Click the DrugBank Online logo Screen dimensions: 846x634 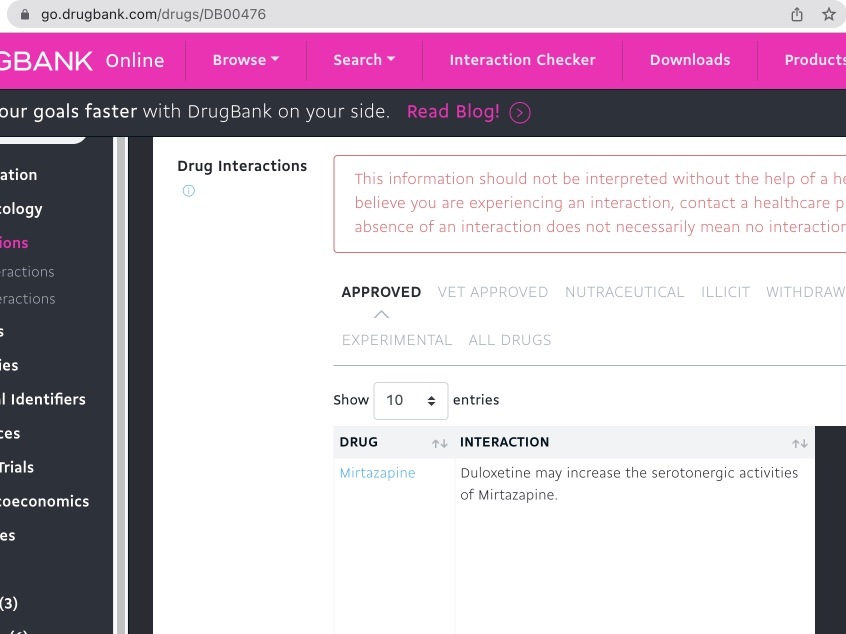[82, 60]
